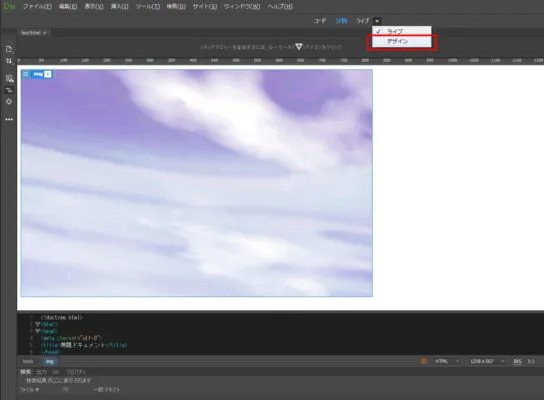Collapse the head tag in code view
Screen dimensions: 544x400
(x=37, y=331)
